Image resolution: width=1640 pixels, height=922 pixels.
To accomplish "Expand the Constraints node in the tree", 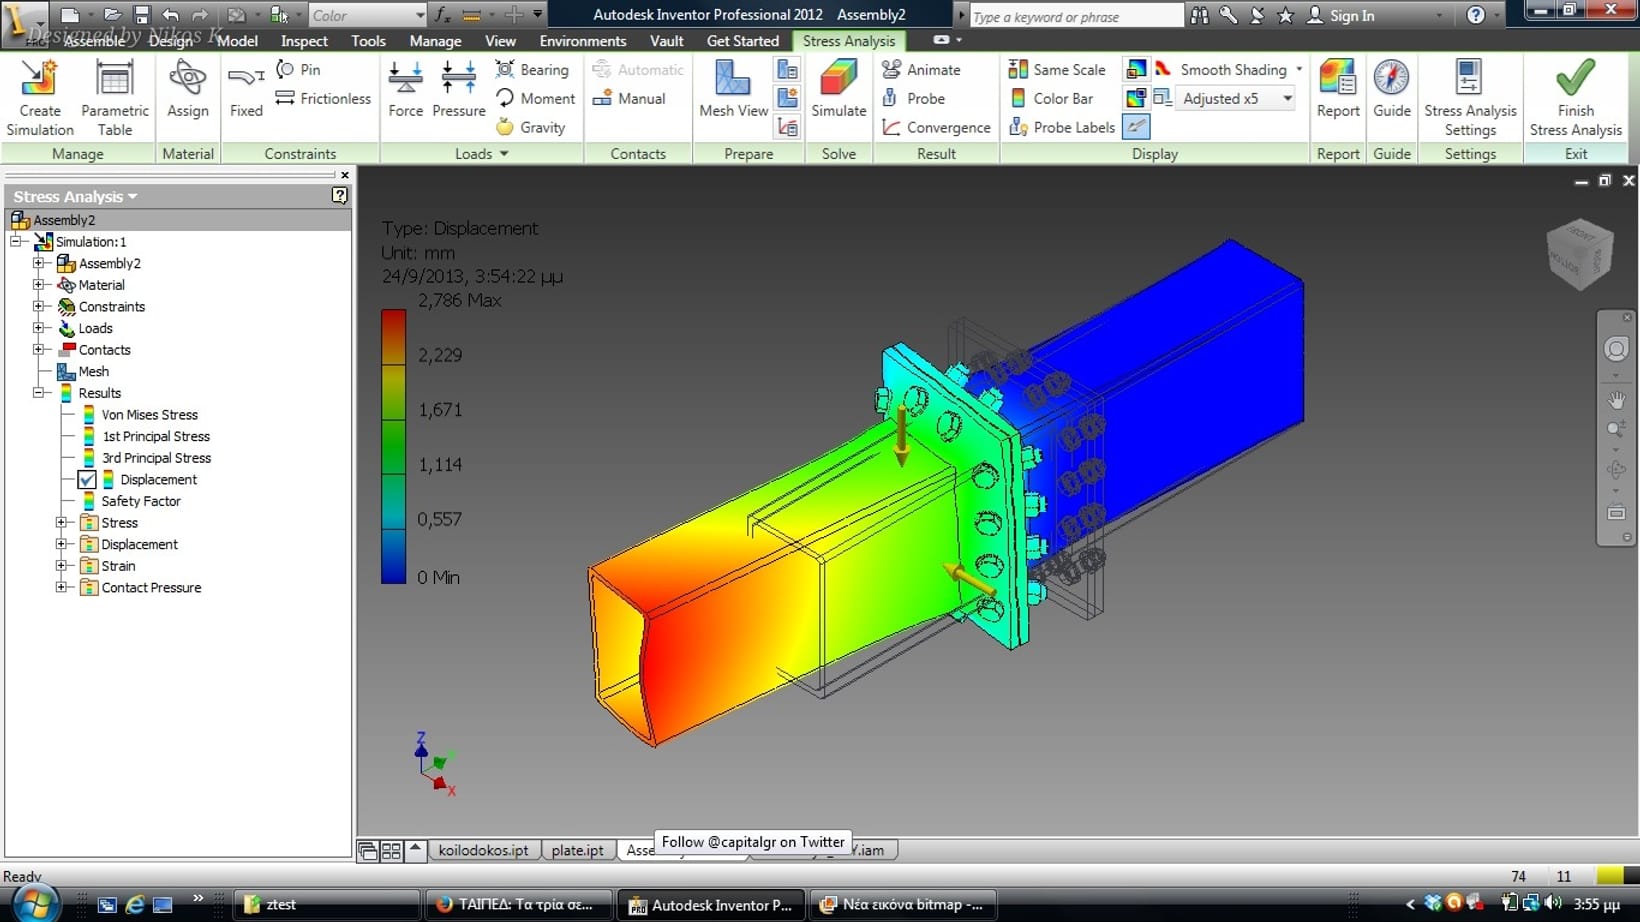I will (38, 307).
